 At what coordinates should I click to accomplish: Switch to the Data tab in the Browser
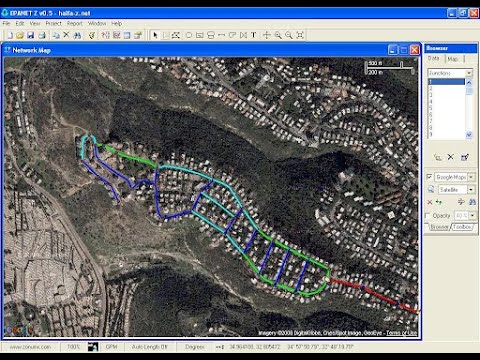(433, 58)
